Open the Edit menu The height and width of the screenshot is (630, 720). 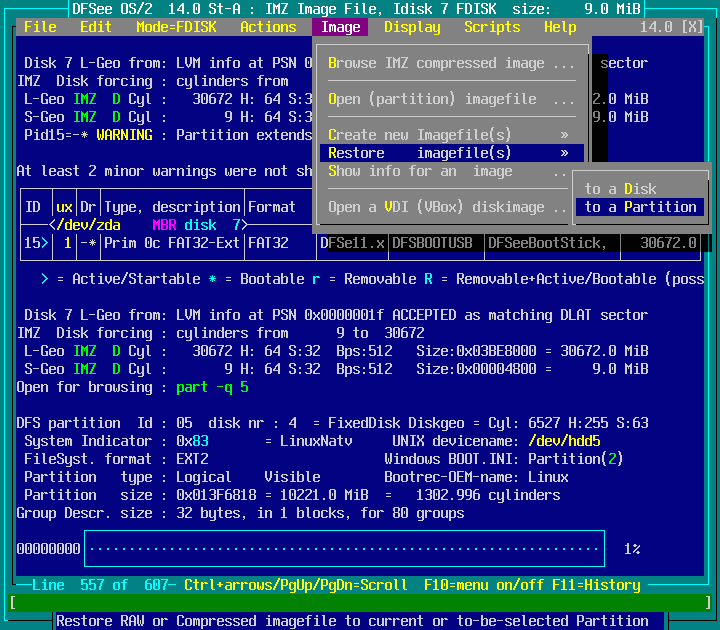click(x=96, y=27)
